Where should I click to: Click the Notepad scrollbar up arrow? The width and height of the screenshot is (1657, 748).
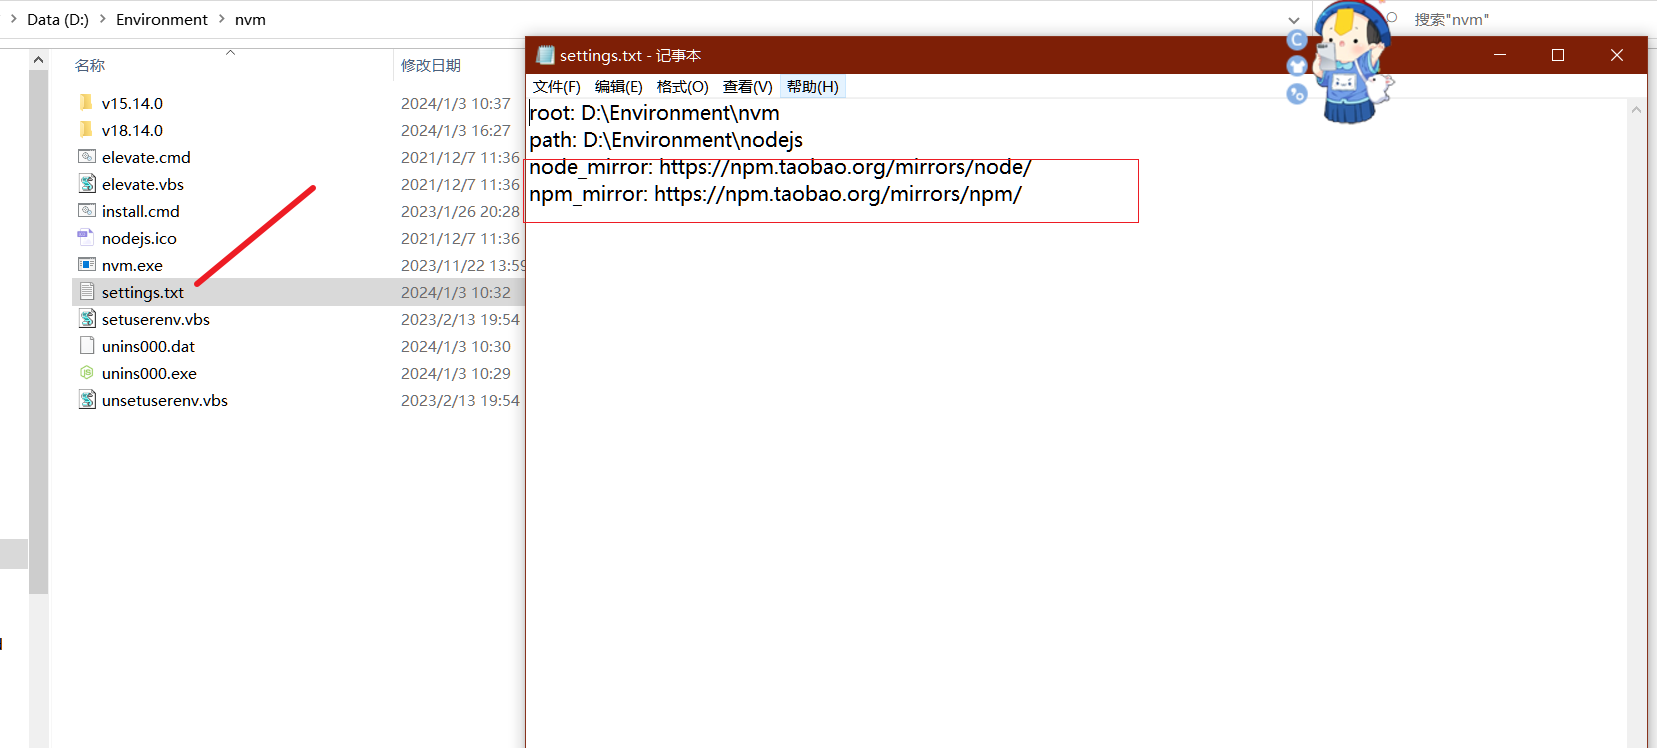point(1636,110)
